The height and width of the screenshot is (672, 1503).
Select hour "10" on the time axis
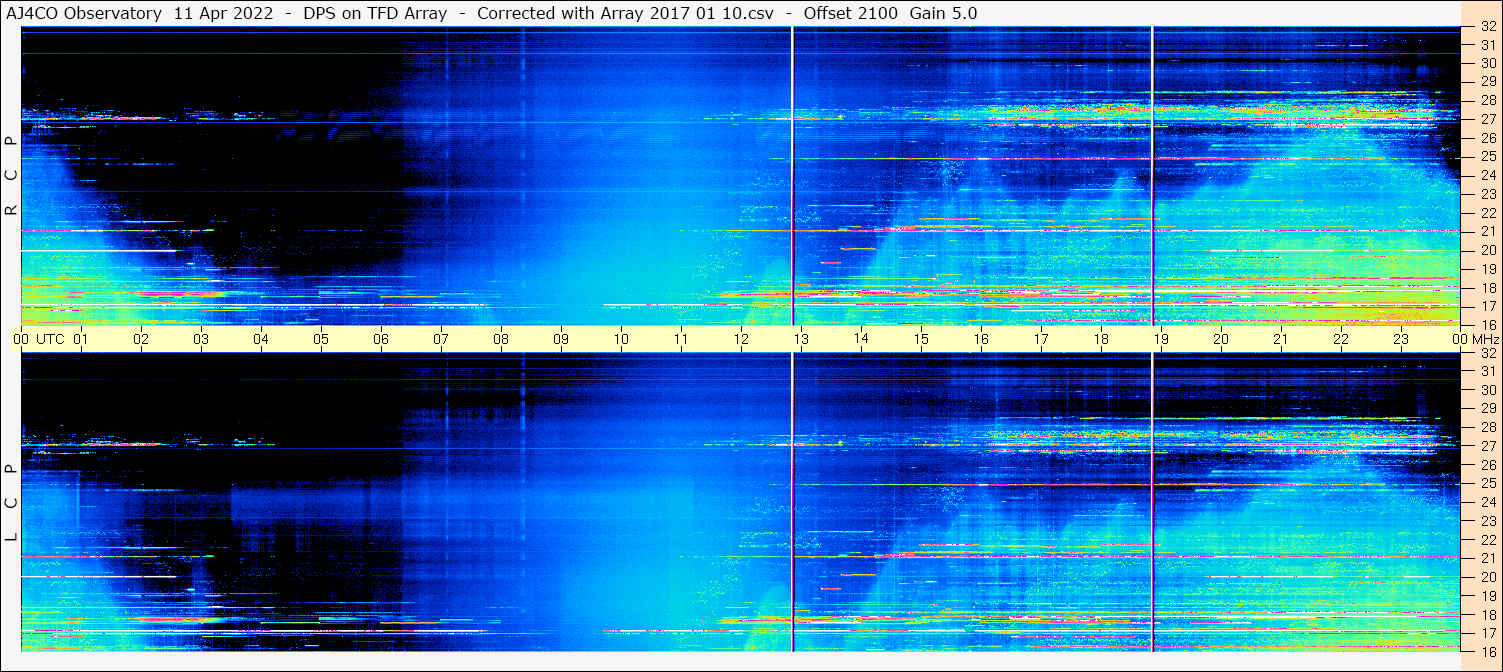point(621,339)
